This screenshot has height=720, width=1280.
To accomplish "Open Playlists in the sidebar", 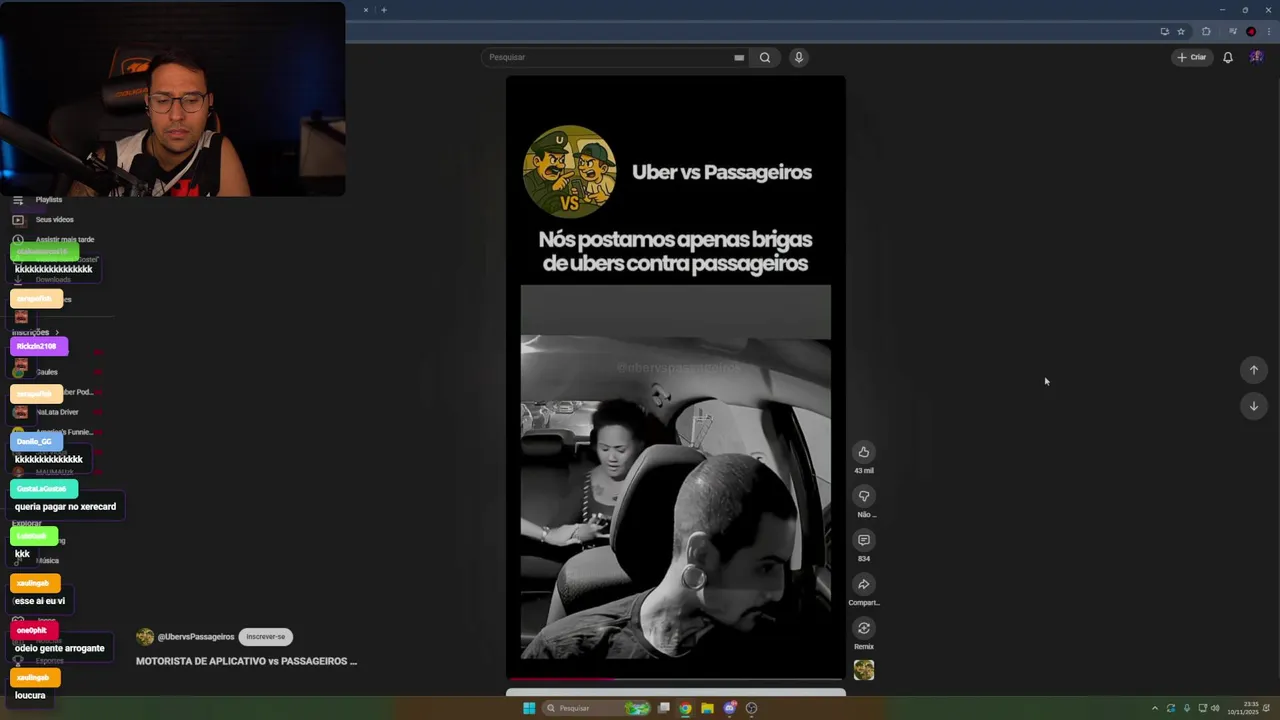I will click(x=49, y=200).
